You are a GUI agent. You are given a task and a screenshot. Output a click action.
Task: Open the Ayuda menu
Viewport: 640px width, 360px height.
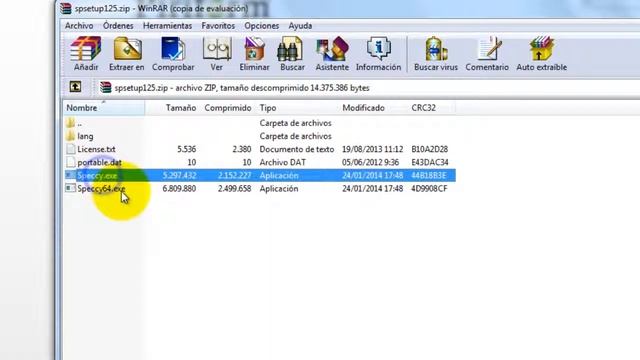click(x=300, y=26)
